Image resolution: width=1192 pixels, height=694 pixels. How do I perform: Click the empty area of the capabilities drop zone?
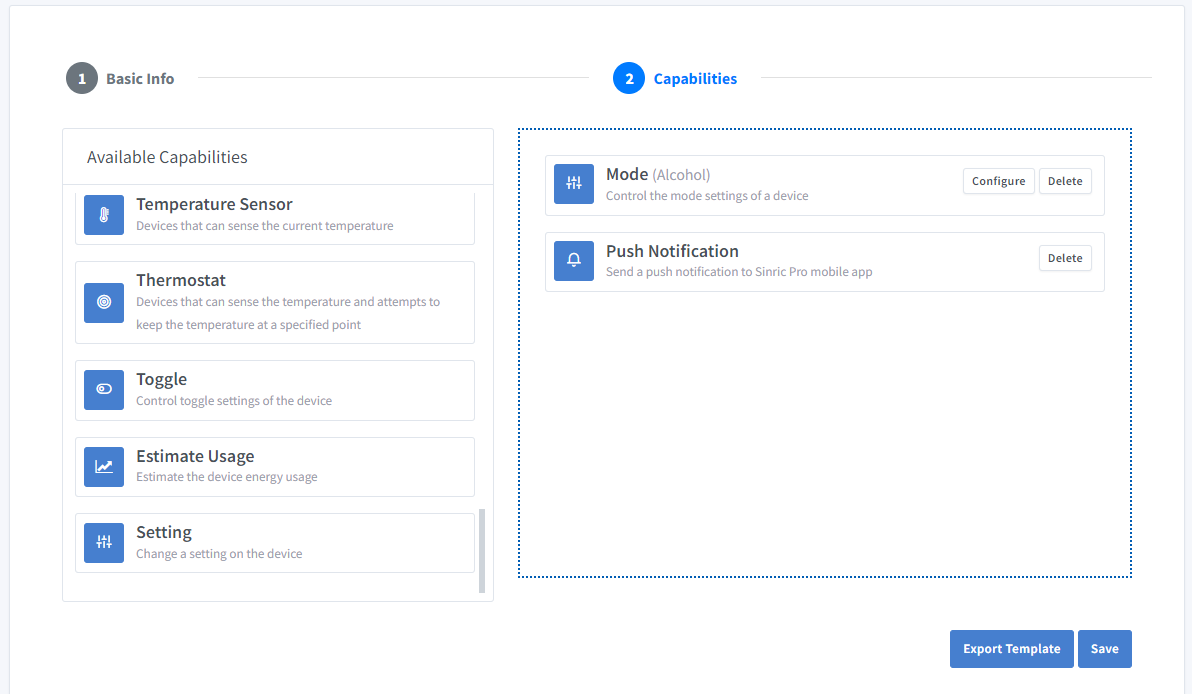(824, 430)
